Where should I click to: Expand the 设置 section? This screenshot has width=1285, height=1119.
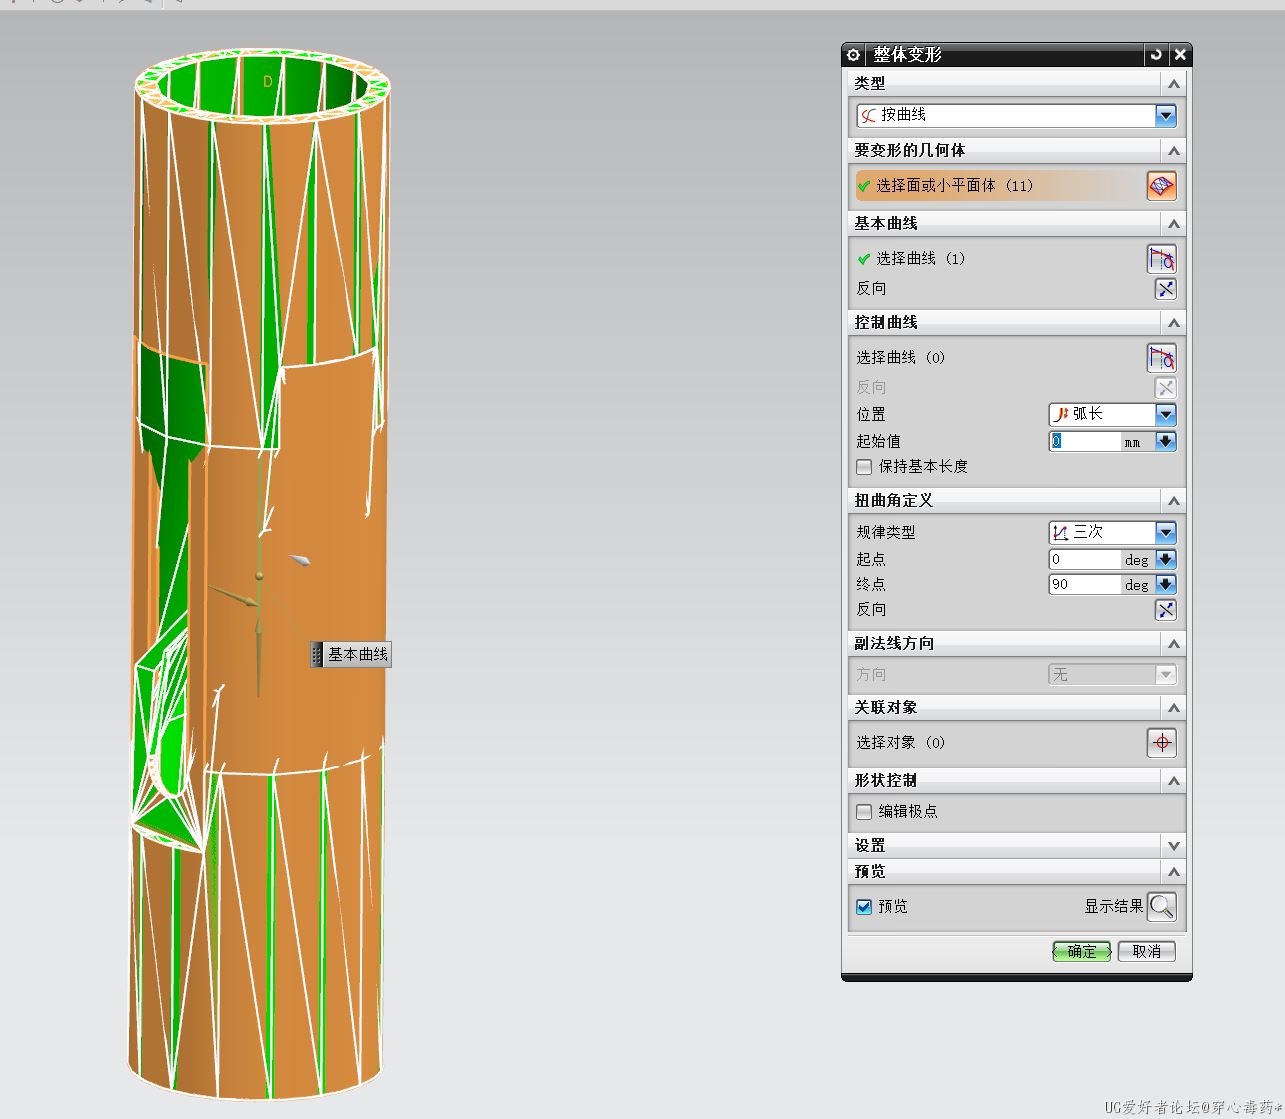[1174, 846]
